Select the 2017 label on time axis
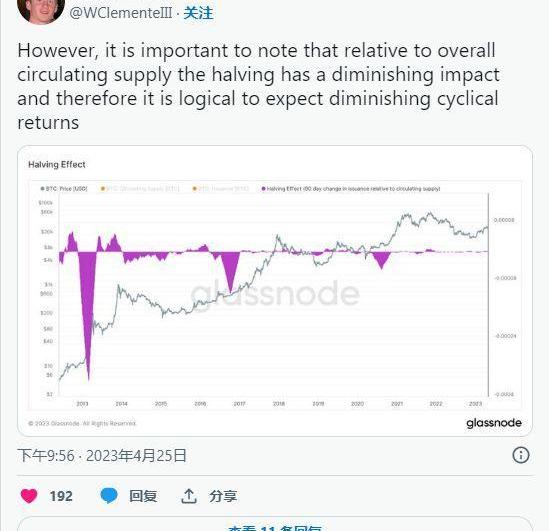 [x=239, y=404]
